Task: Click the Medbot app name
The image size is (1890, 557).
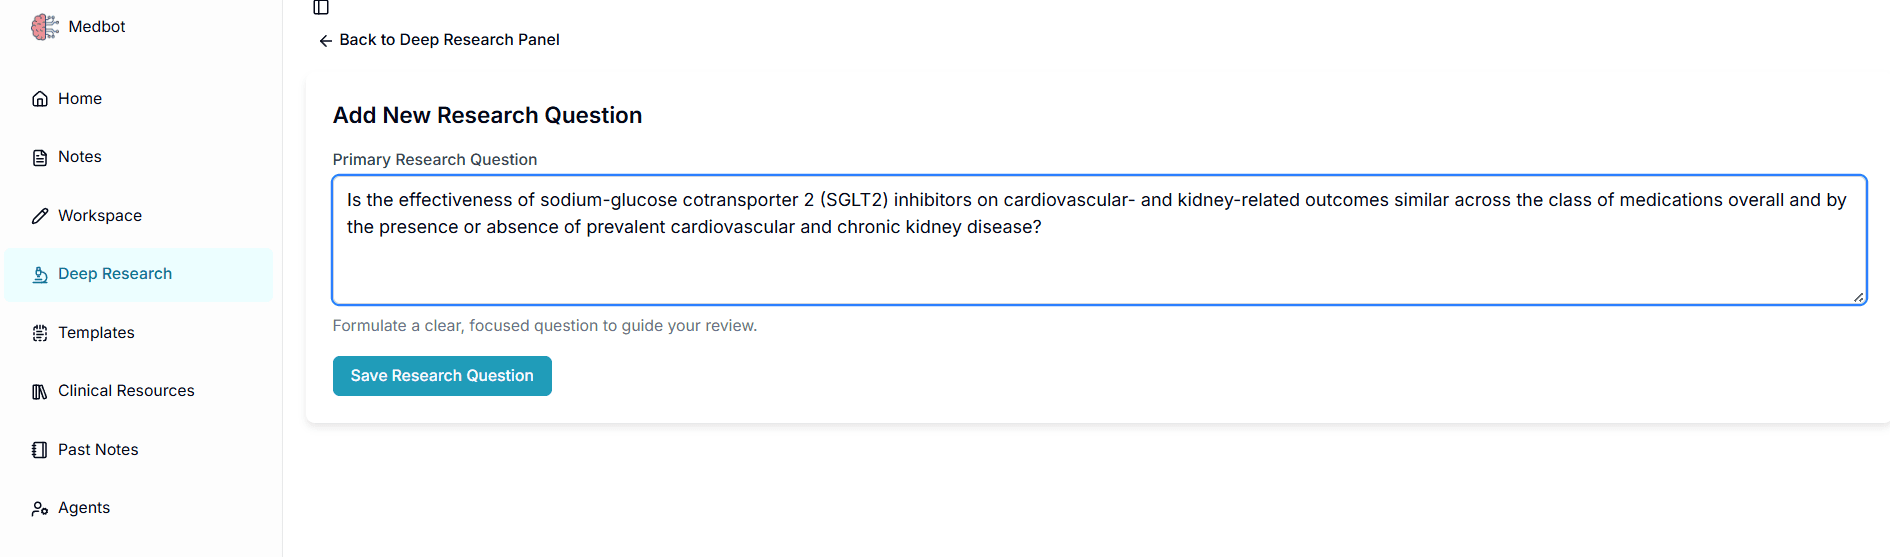Action: (x=97, y=27)
